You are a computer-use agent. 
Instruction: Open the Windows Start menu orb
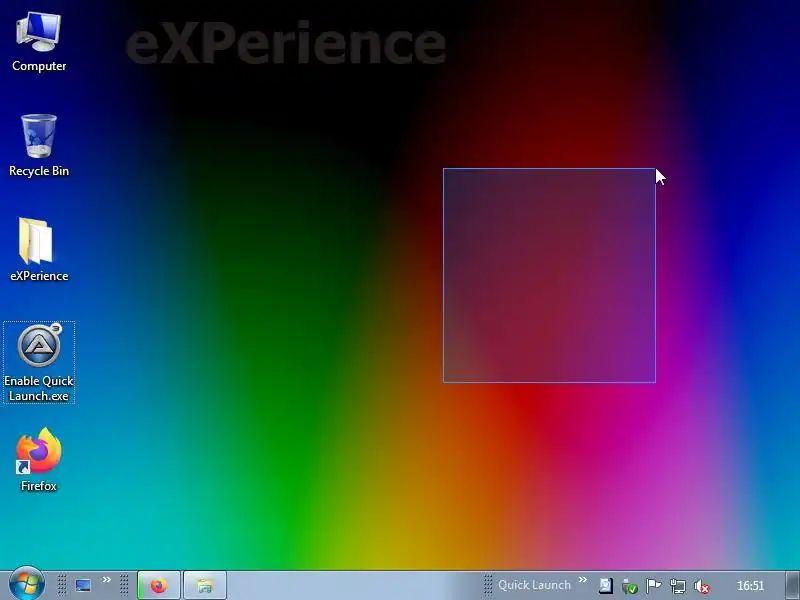click(27, 584)
